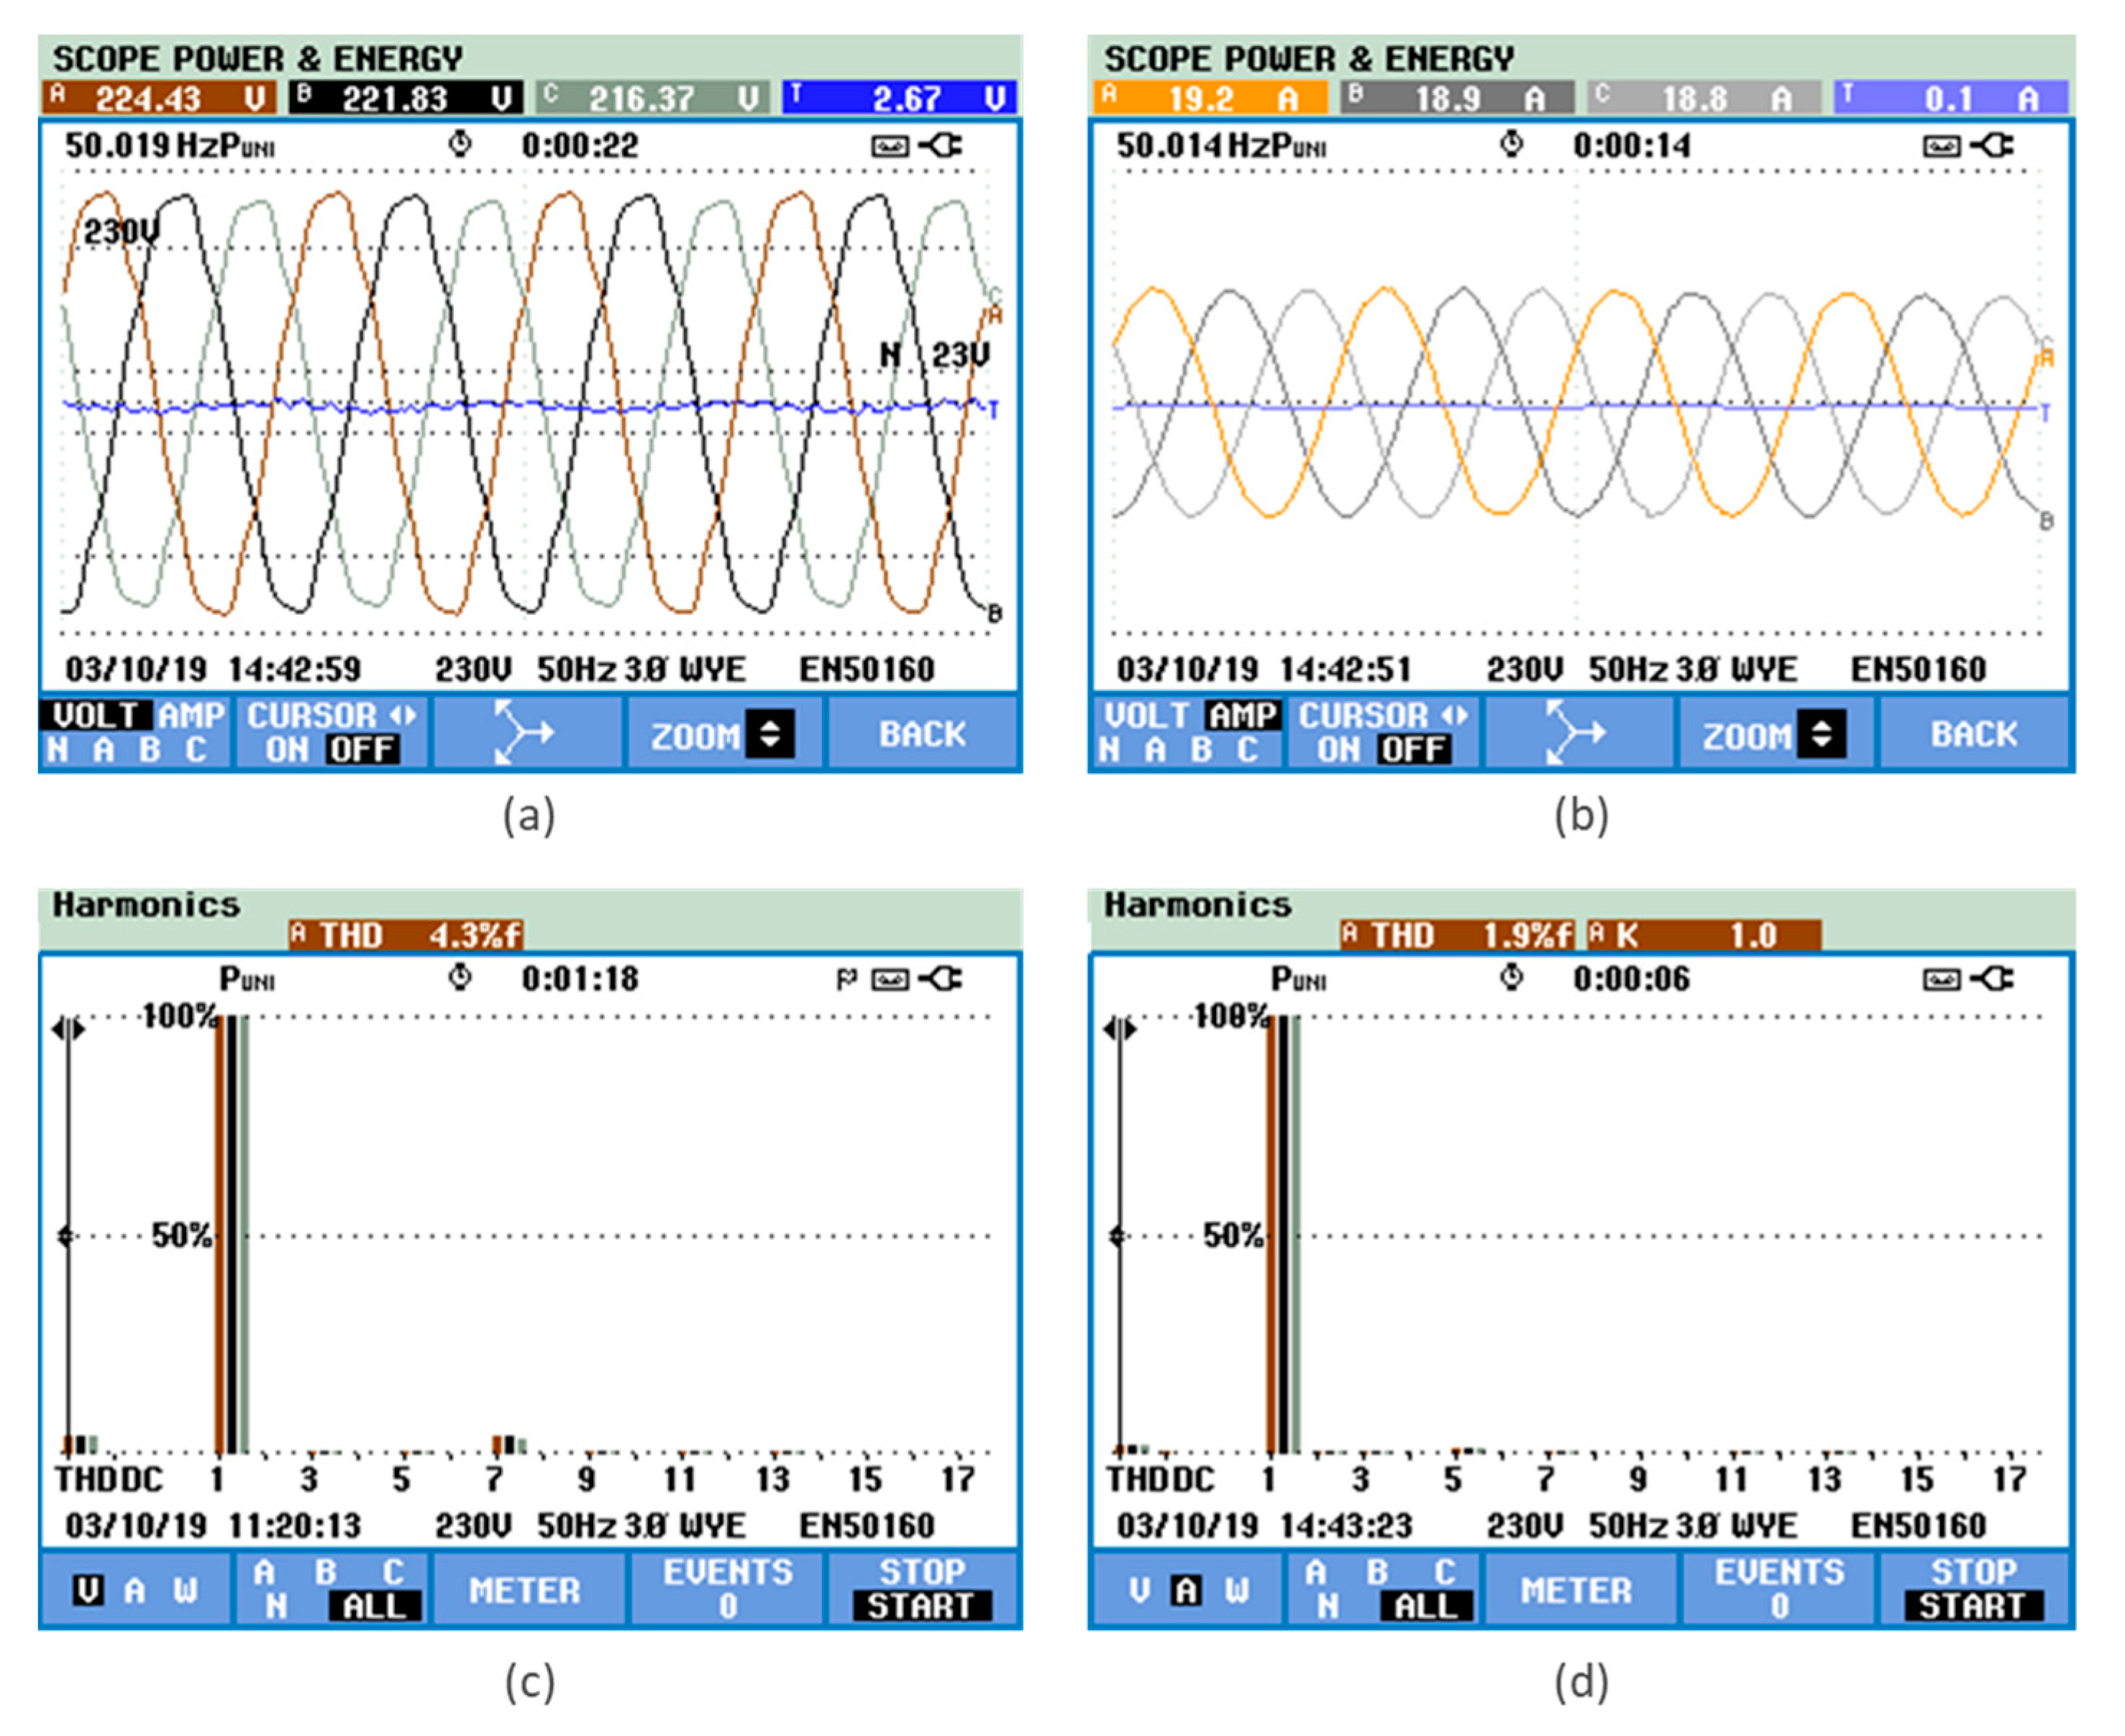
Task: Open EVENTS 0 in harmonics panel (d)
Action: click(1779, 1589)
